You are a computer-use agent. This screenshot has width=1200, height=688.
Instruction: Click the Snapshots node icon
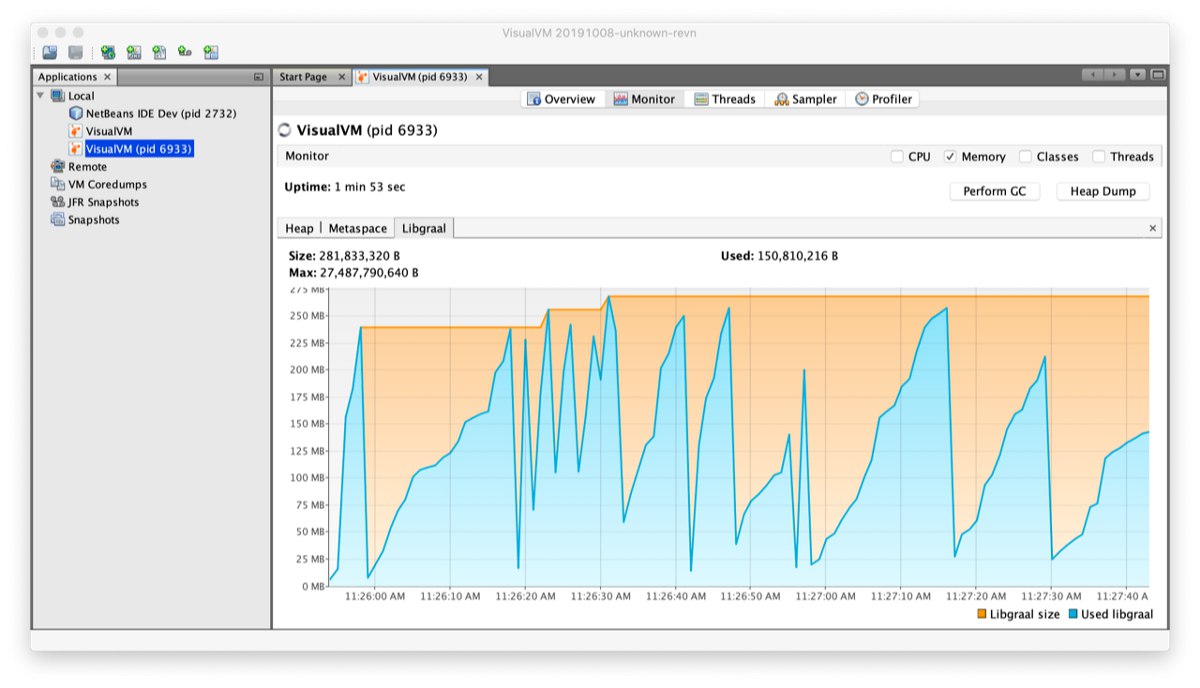point(58,220)
